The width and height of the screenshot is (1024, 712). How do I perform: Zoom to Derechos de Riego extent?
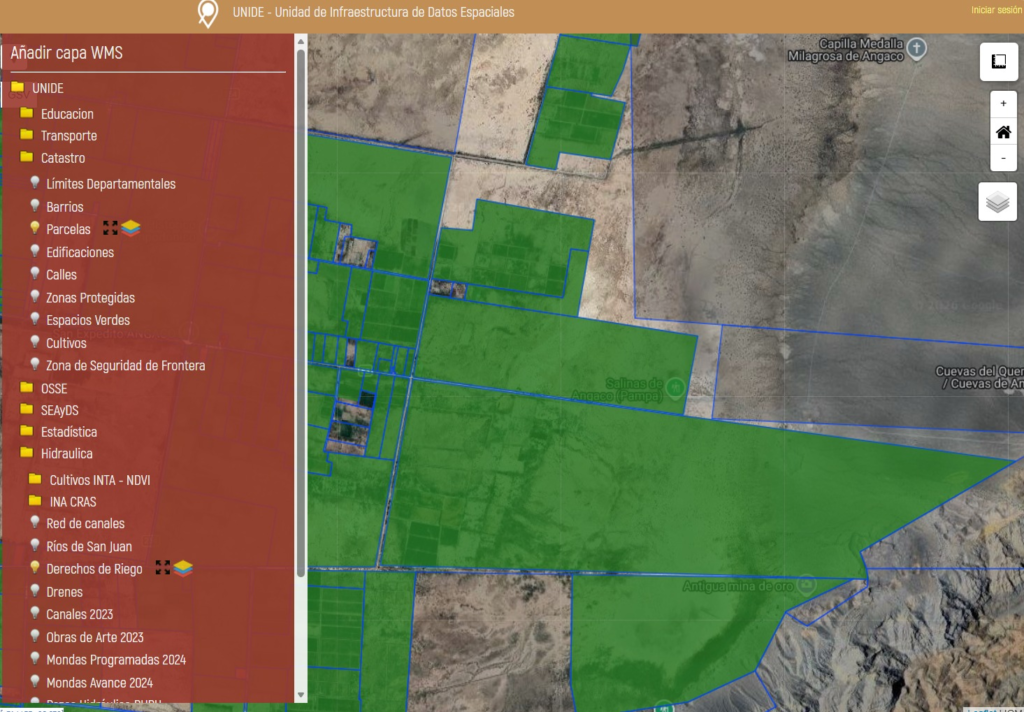[x=163, y=568]
